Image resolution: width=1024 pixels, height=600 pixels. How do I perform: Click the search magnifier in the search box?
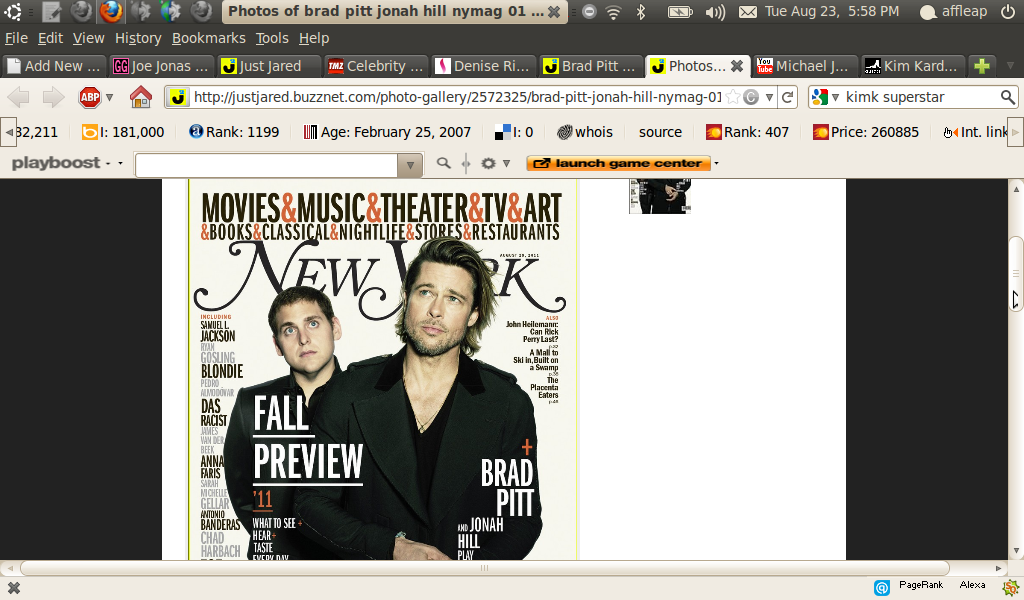pyautogui.click(x=1008, y=97)
